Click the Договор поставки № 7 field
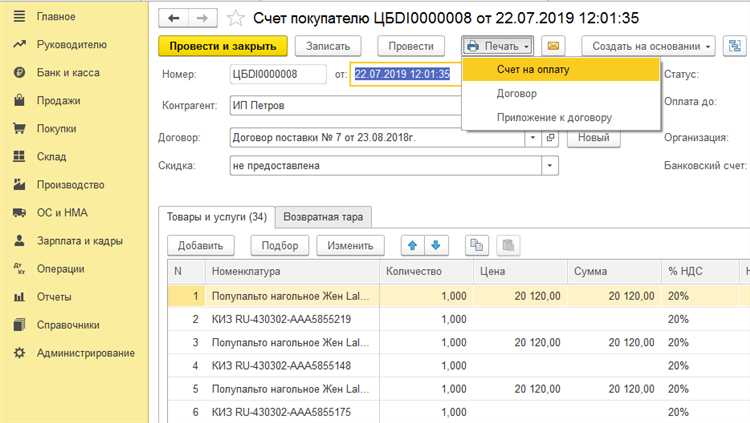Viewport: 750px width, 423px height. click(x=377, y=138)
